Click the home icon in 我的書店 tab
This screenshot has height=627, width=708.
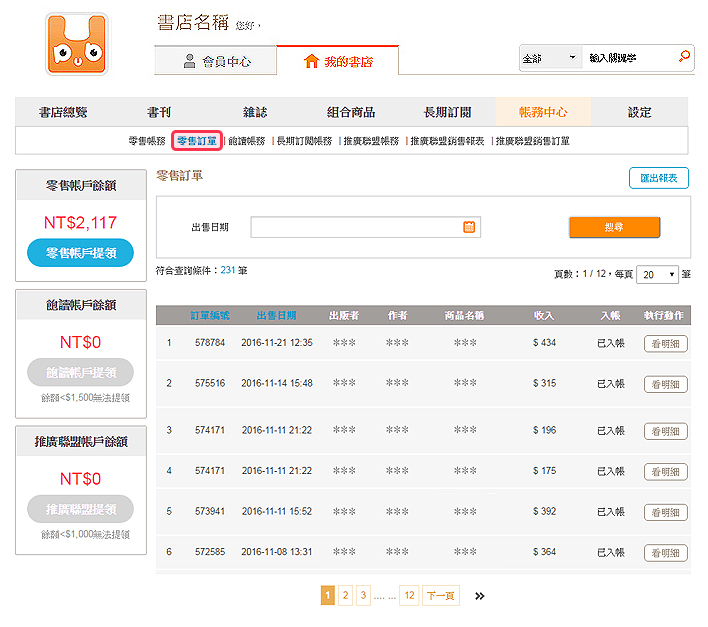[311, 61]
